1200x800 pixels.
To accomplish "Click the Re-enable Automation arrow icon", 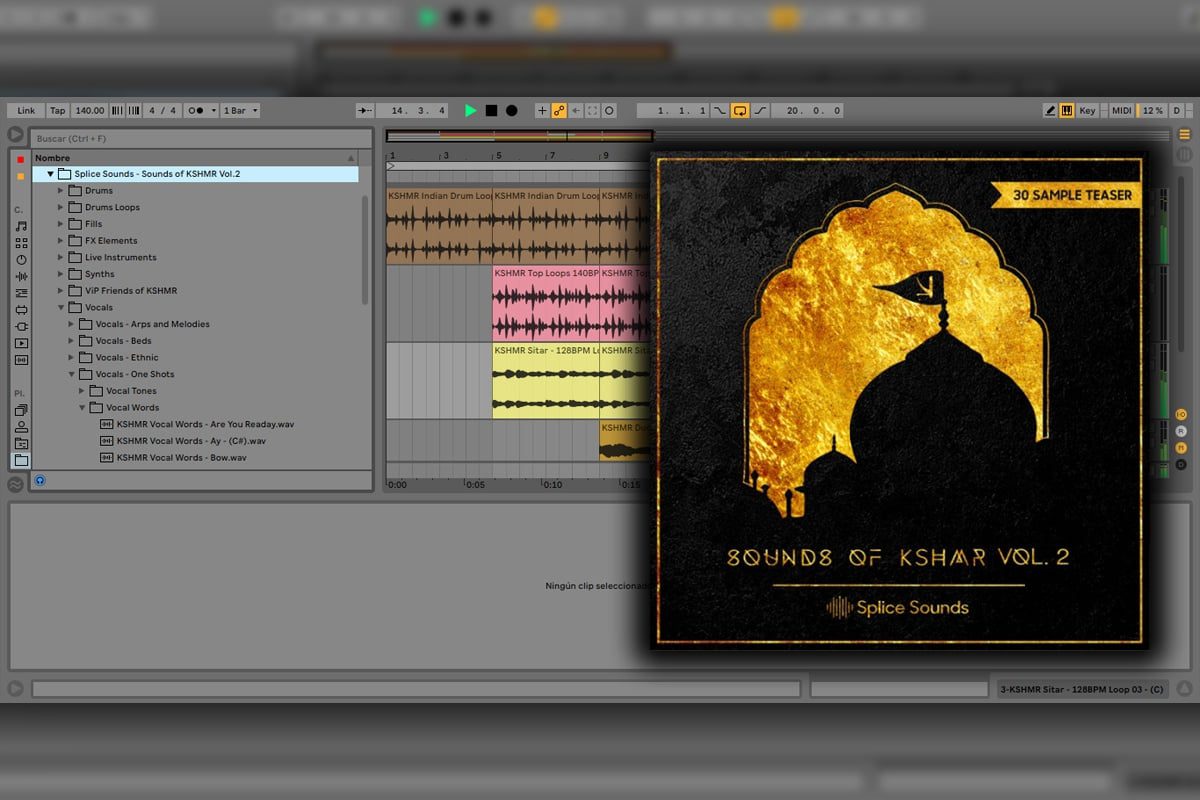I will pos(576,111).
